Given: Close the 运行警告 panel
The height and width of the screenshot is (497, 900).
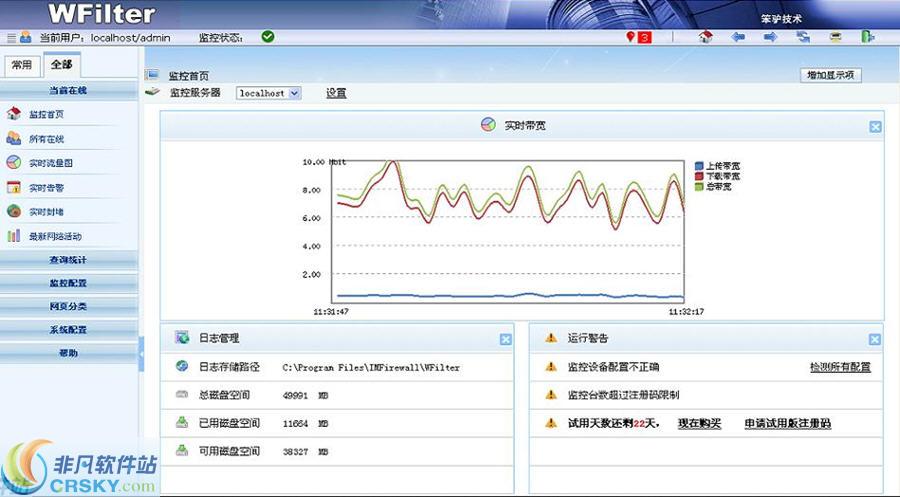Looking at the screenshot, I should [874, 339].
